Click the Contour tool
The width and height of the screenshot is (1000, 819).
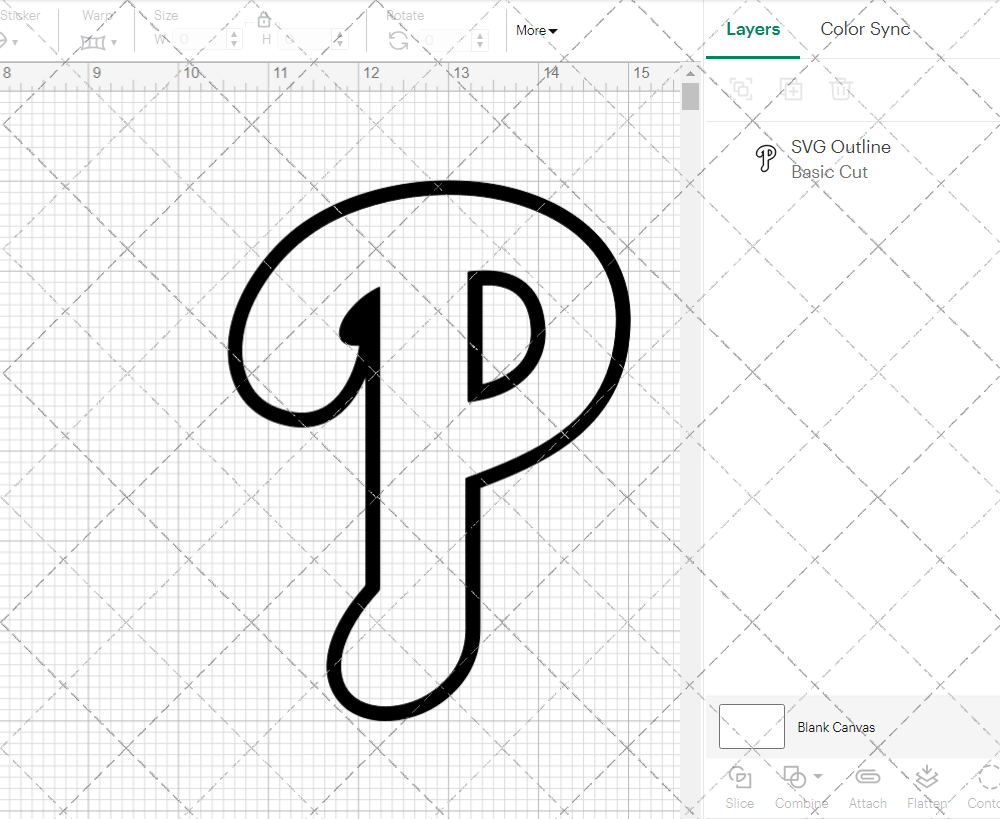click(x=984, y=787)
